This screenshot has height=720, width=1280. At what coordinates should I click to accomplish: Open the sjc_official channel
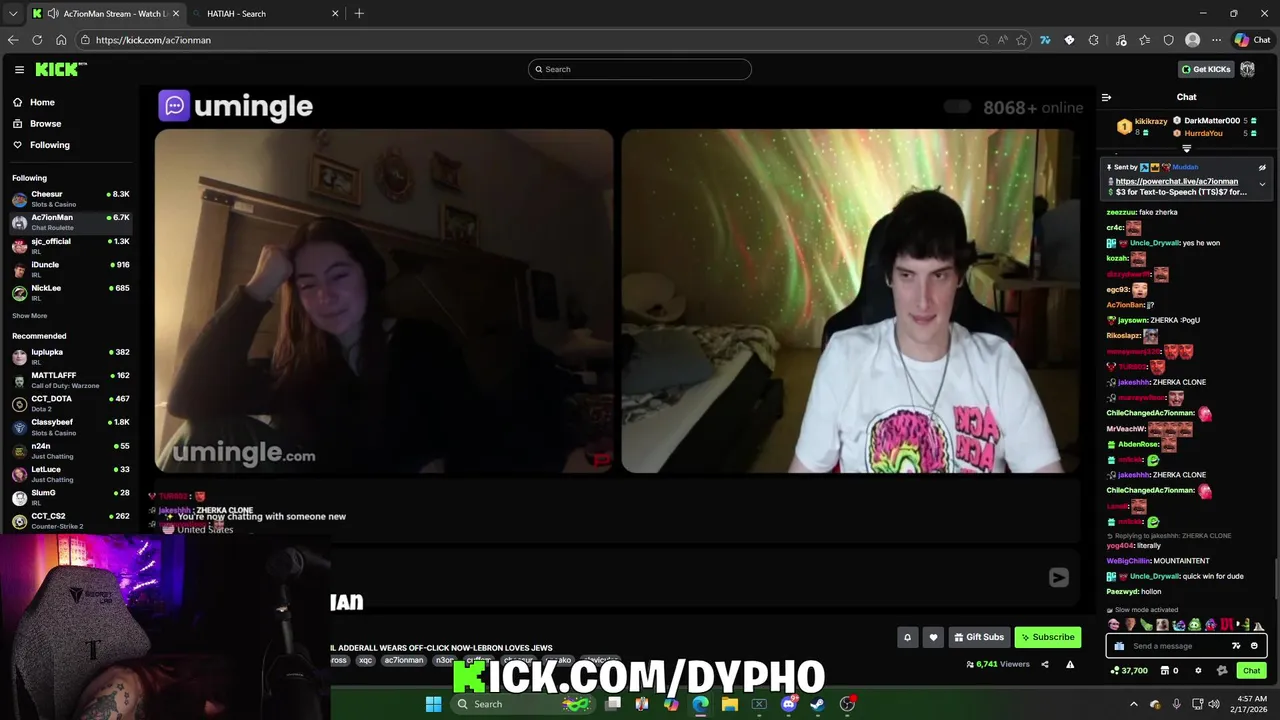click(70, 246)
